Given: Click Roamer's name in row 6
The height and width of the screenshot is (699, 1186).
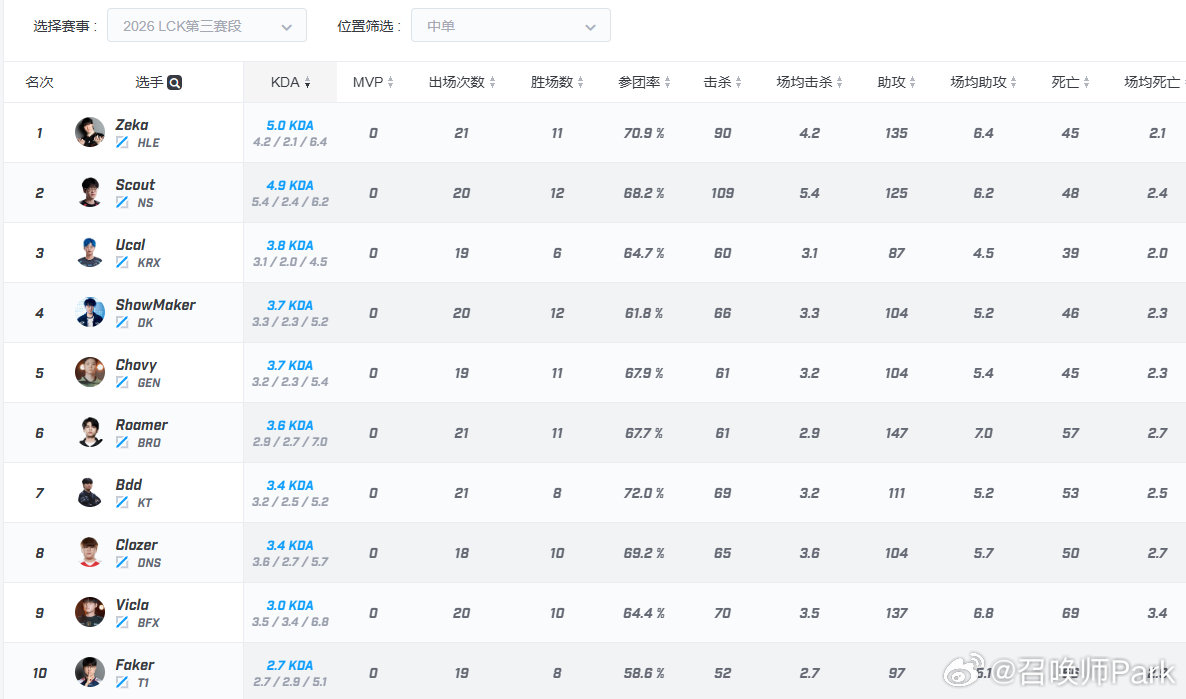Looking at the screenshot, I should click(x=141, y=424).
